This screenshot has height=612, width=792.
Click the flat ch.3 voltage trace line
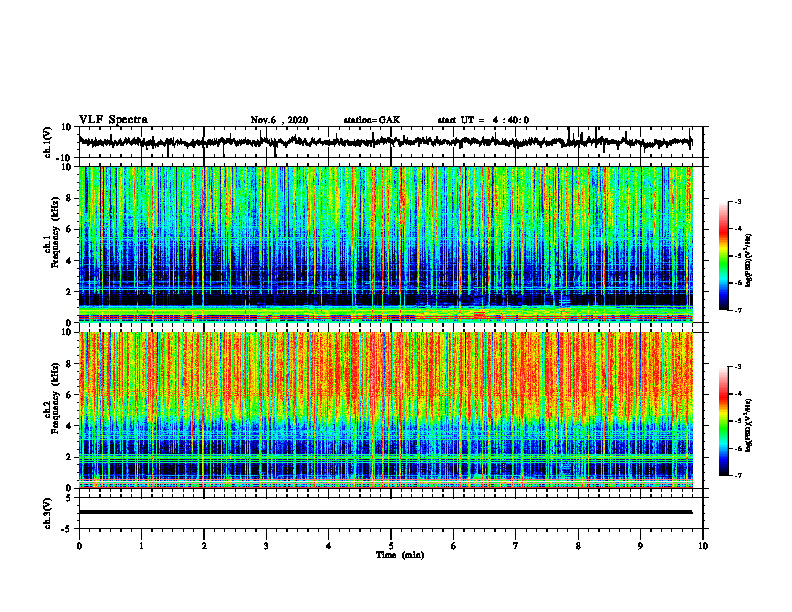(x=385, y=512)
